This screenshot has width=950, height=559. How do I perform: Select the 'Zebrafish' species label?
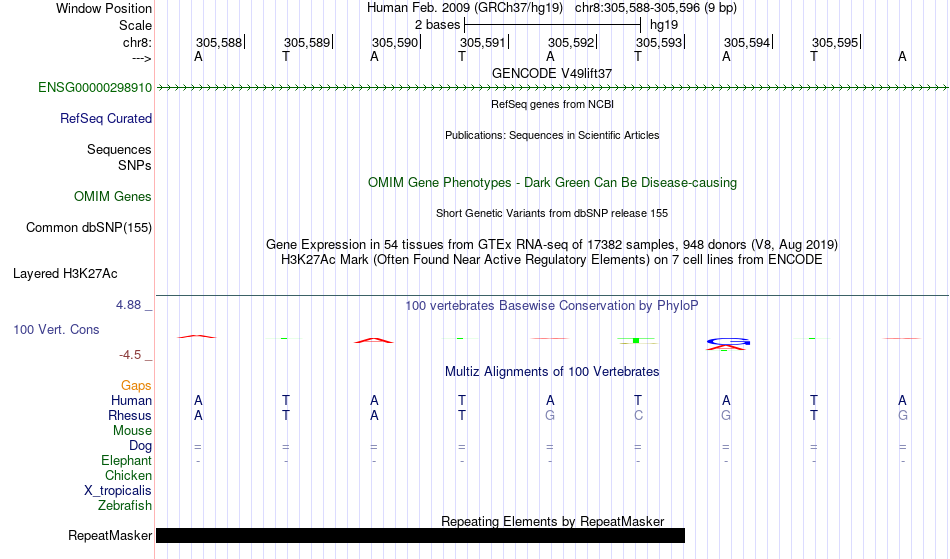pos(125,506)
